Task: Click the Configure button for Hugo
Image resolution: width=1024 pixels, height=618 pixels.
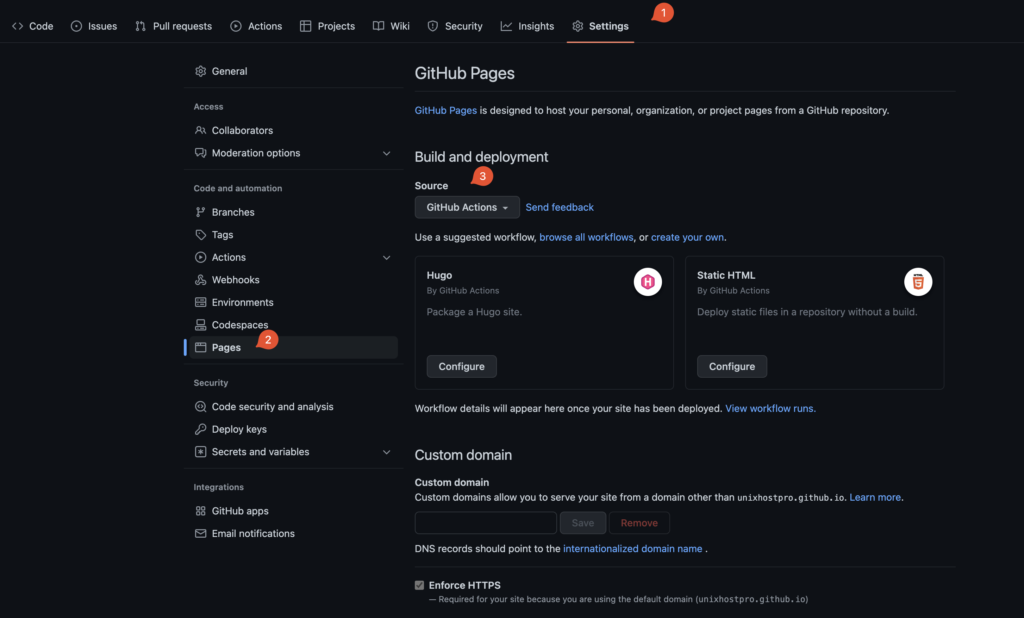Action: [461, 366]
